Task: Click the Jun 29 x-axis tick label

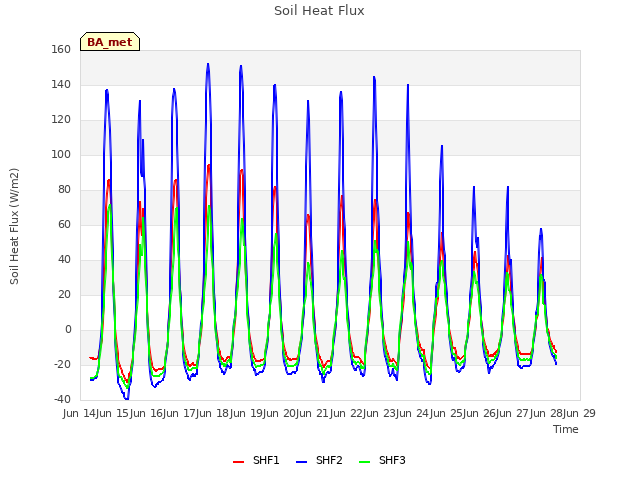Action: pos(581,413)
